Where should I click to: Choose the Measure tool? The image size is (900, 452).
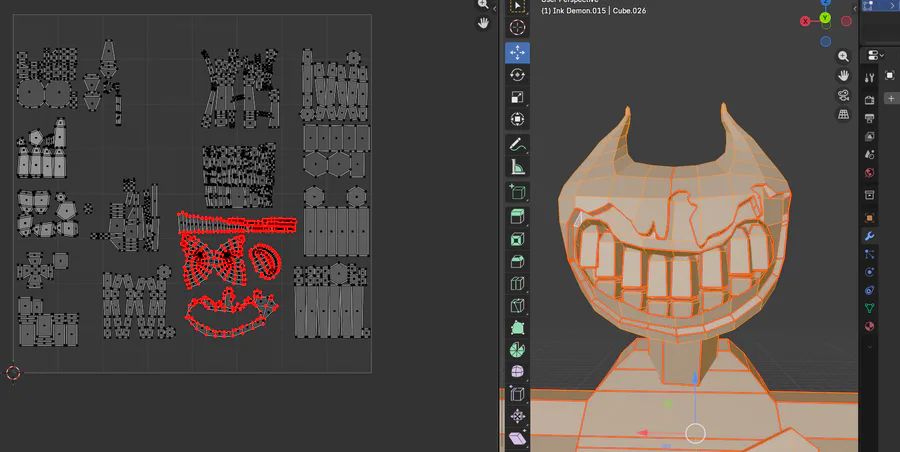[517, 167]
